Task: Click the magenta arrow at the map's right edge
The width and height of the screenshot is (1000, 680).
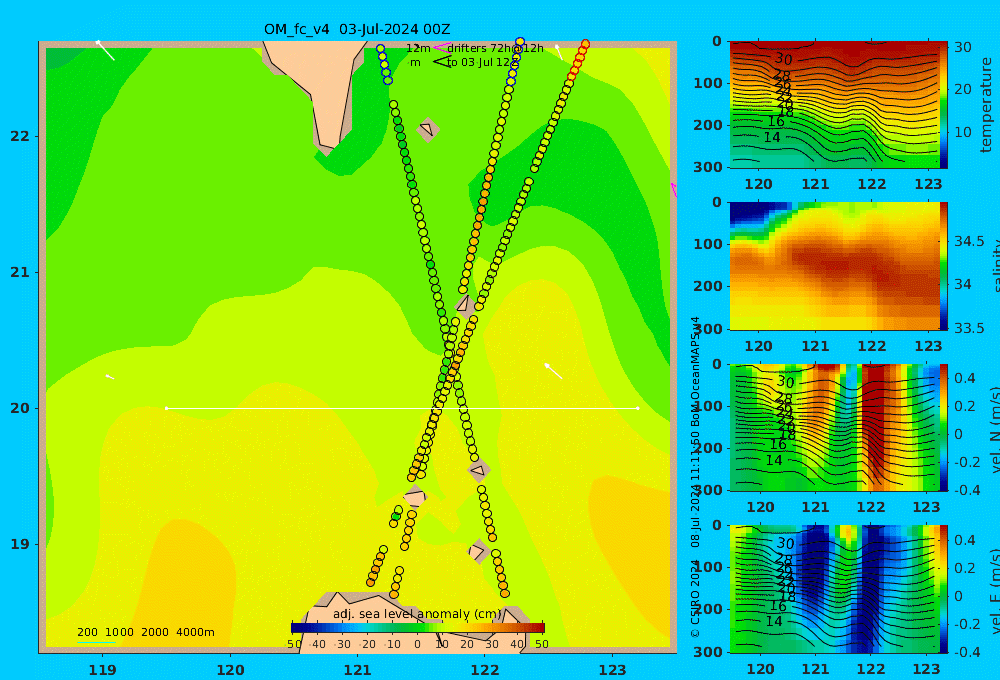Action: click(673, 189)
